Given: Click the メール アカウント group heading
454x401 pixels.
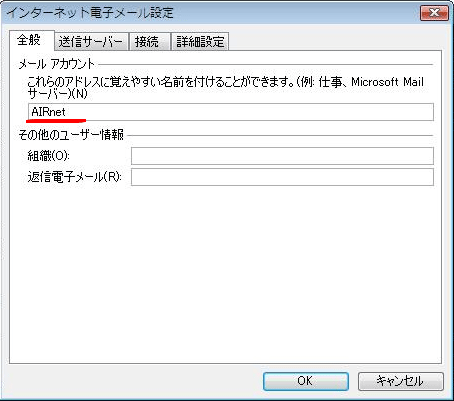Looking at the screenshot, I should 57,64.
